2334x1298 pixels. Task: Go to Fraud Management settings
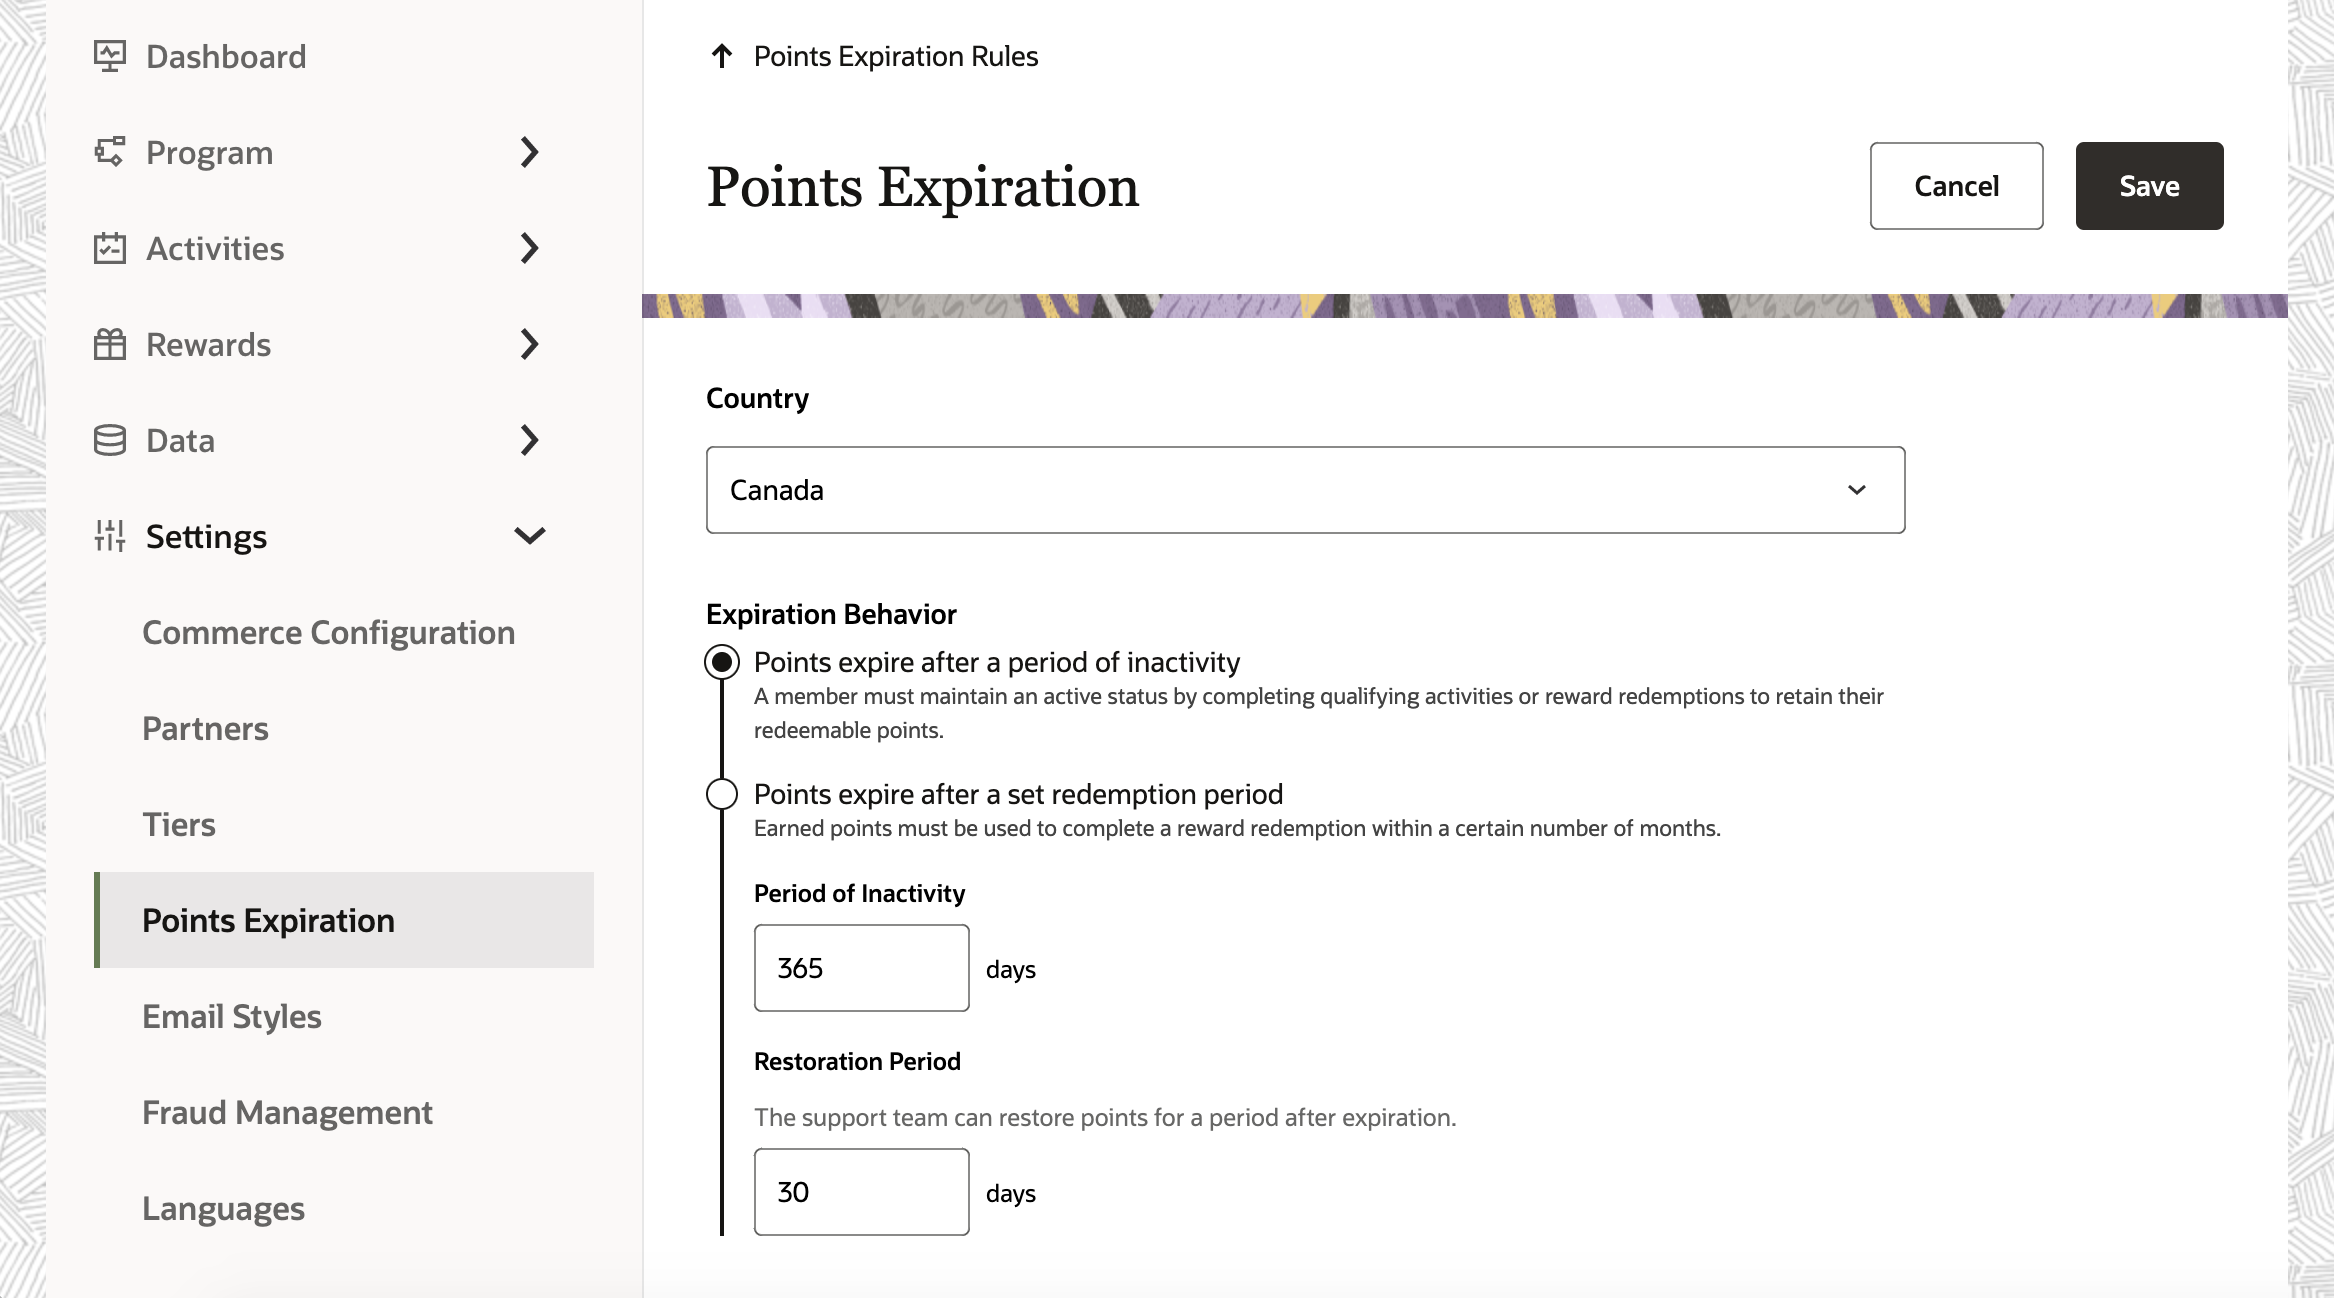(287, 1112)
